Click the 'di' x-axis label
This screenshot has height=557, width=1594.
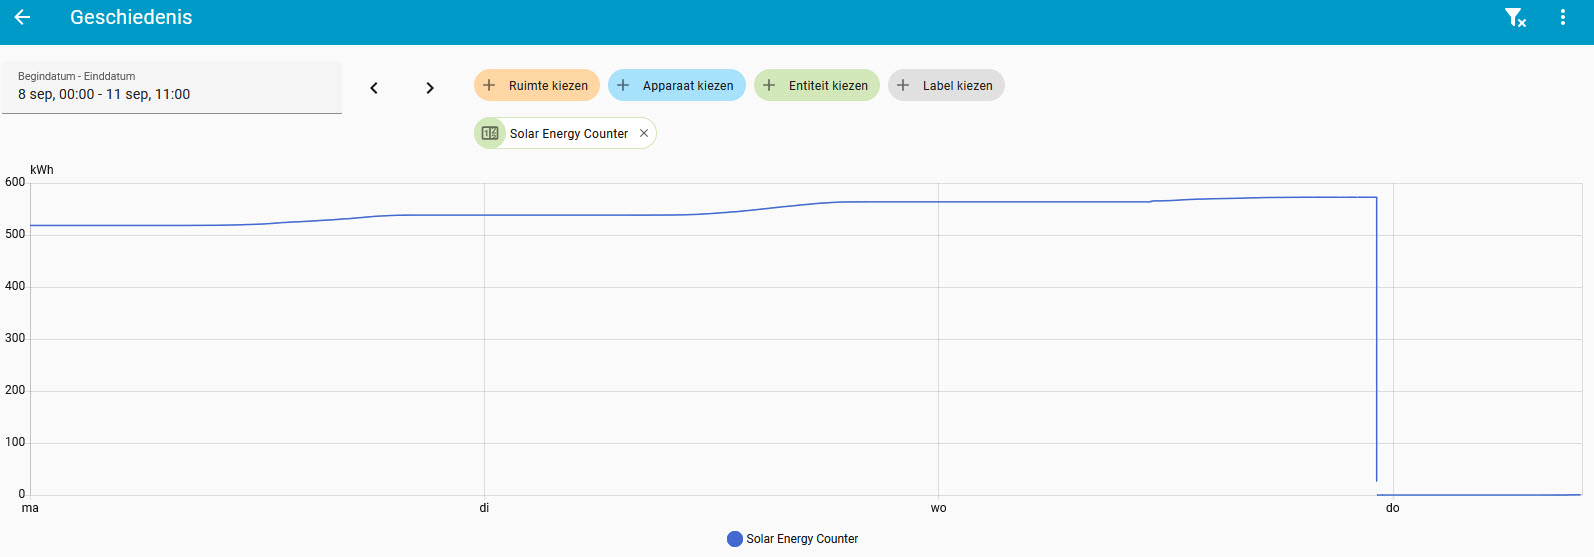pos(484,508)
